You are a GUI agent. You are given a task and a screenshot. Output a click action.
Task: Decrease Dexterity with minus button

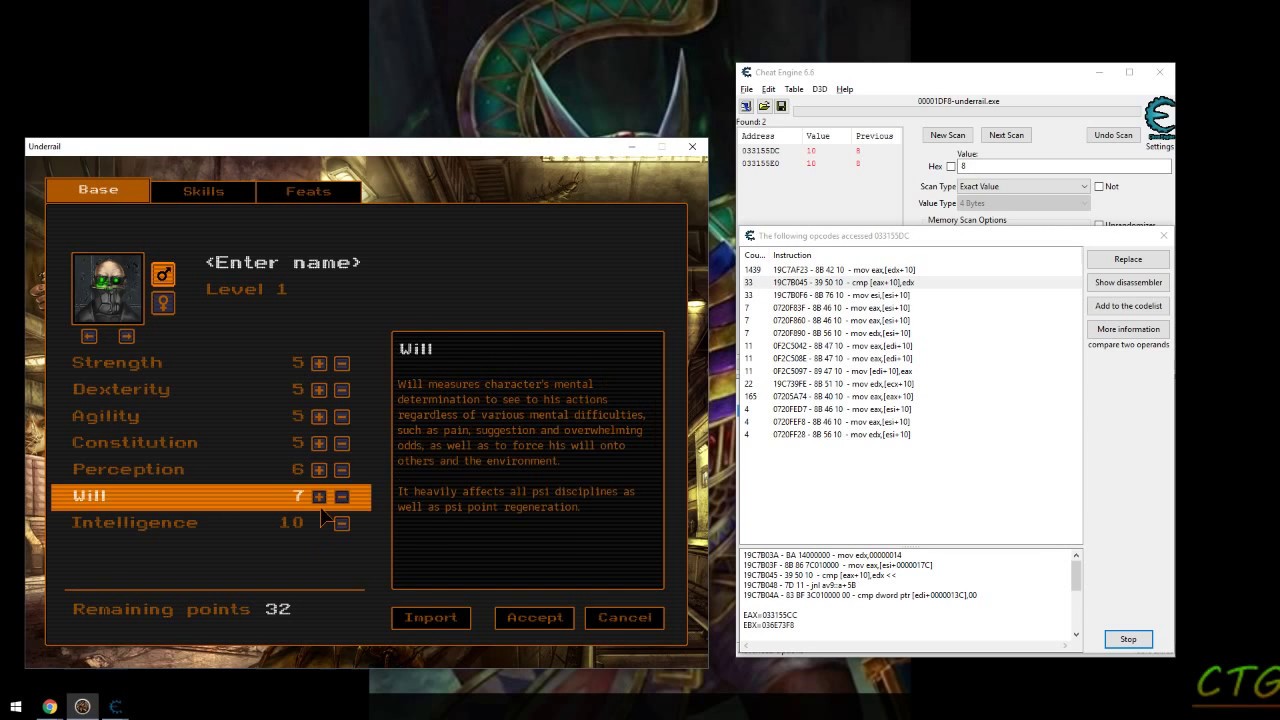(x=342, y=390)
